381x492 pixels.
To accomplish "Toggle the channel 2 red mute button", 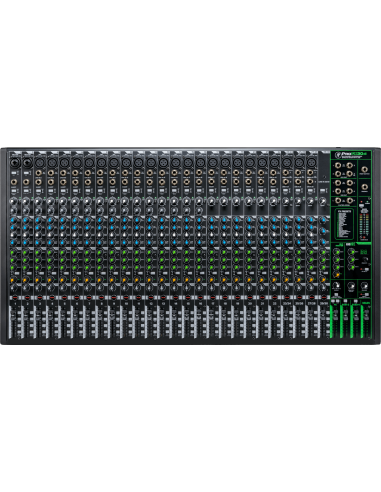I will coord(27,297).
